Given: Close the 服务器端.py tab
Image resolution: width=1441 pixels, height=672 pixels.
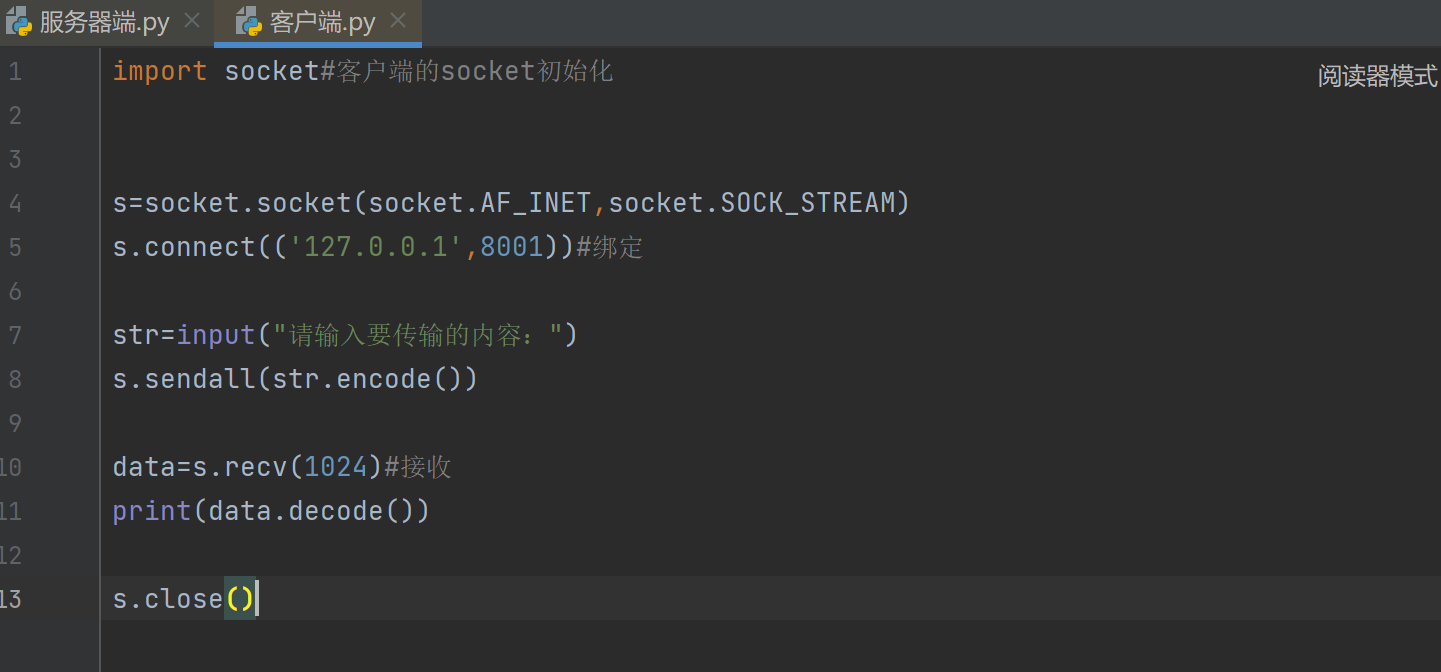Looking at the screenshot, I should click(193, 21).
